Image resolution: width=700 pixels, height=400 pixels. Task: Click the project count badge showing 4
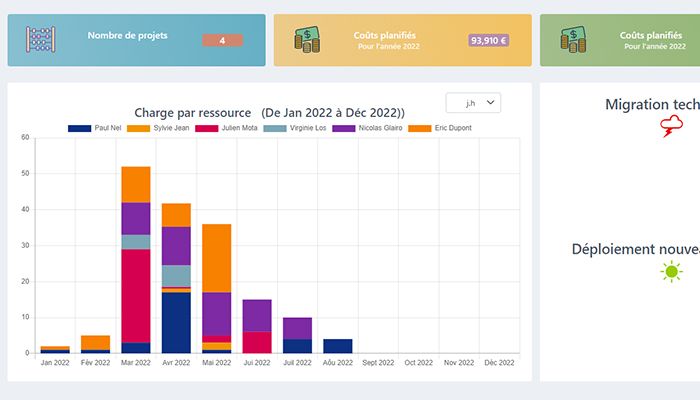point(222,41)
